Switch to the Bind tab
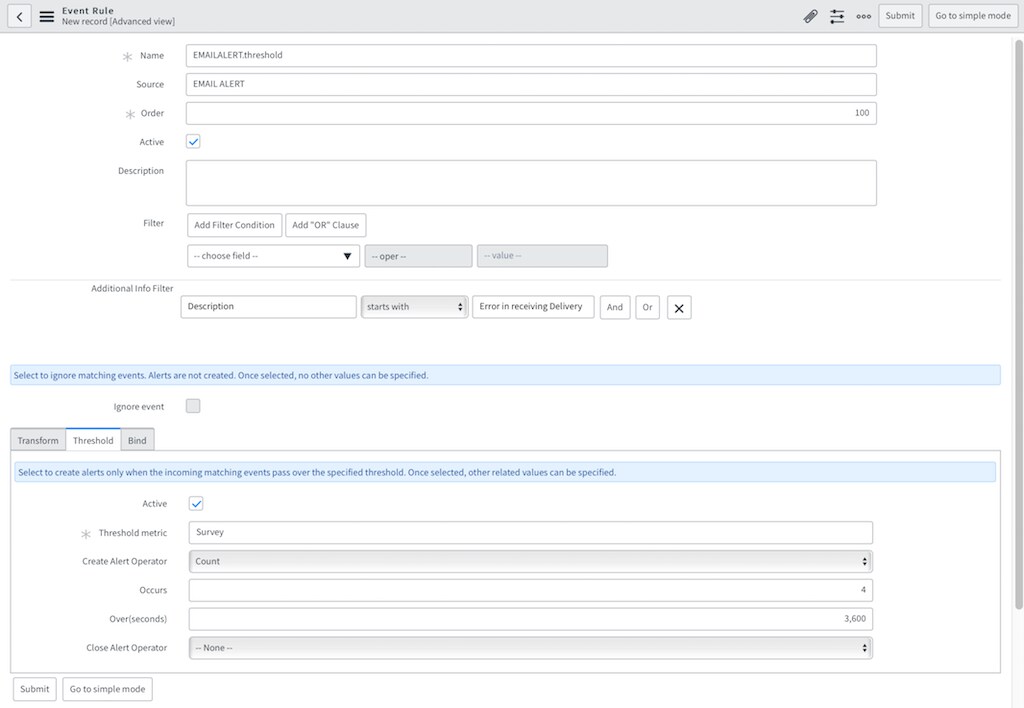 tap(137, 440)
